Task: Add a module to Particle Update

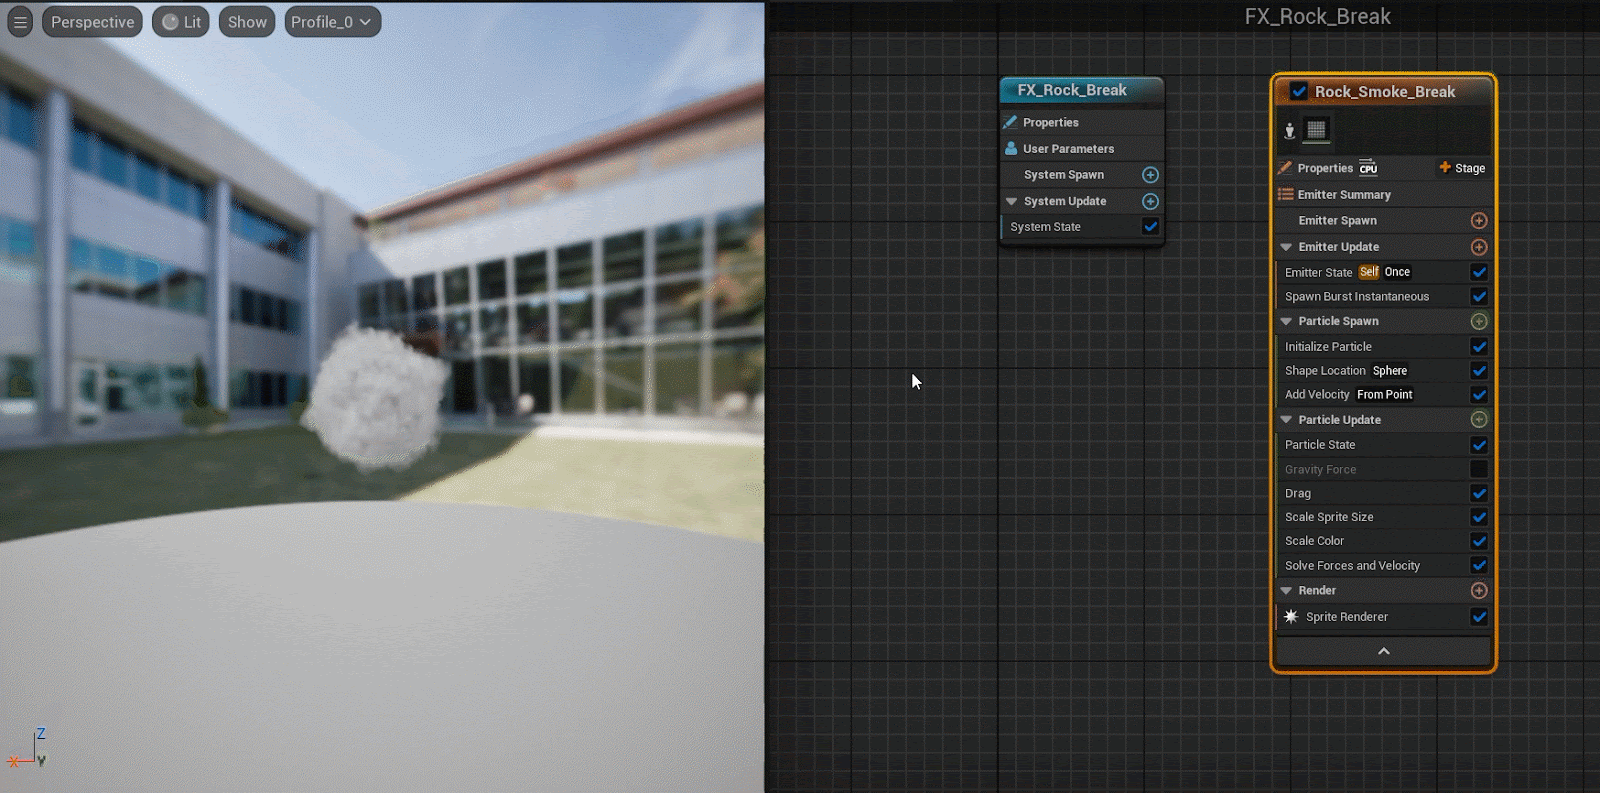Action: tap(1479, 420)
